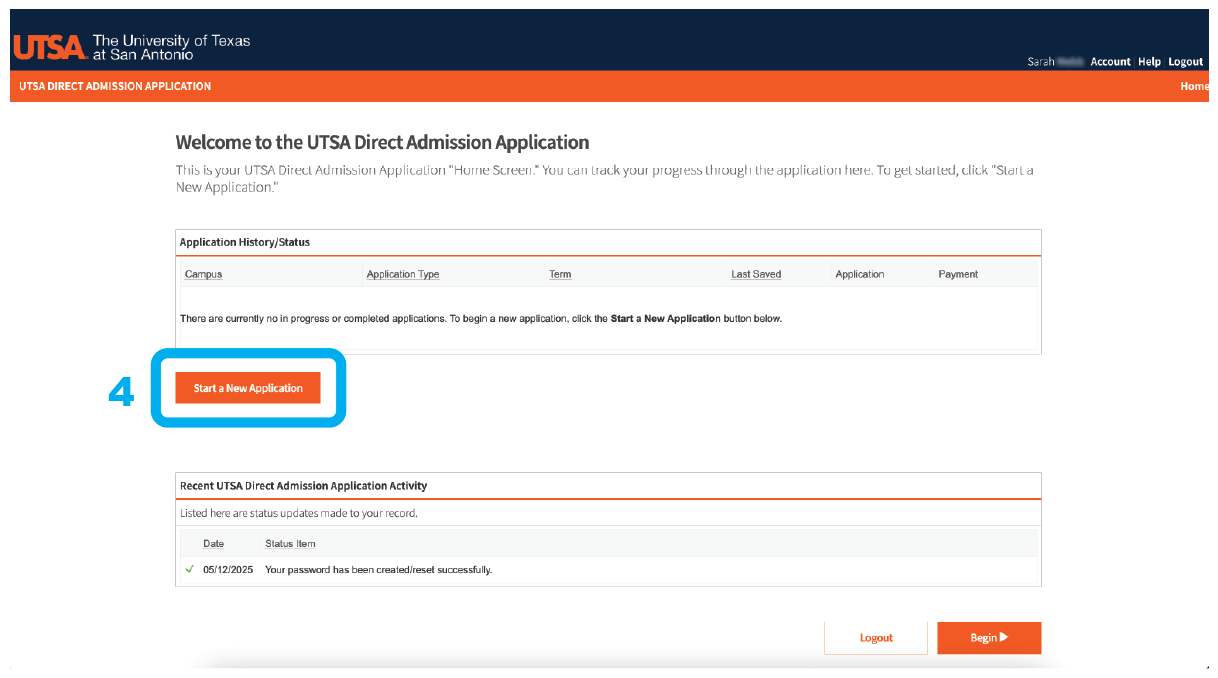This screenshot has height=678, width=1218.
Task: Click the Payment column header
Action: (x=958, y=274)
